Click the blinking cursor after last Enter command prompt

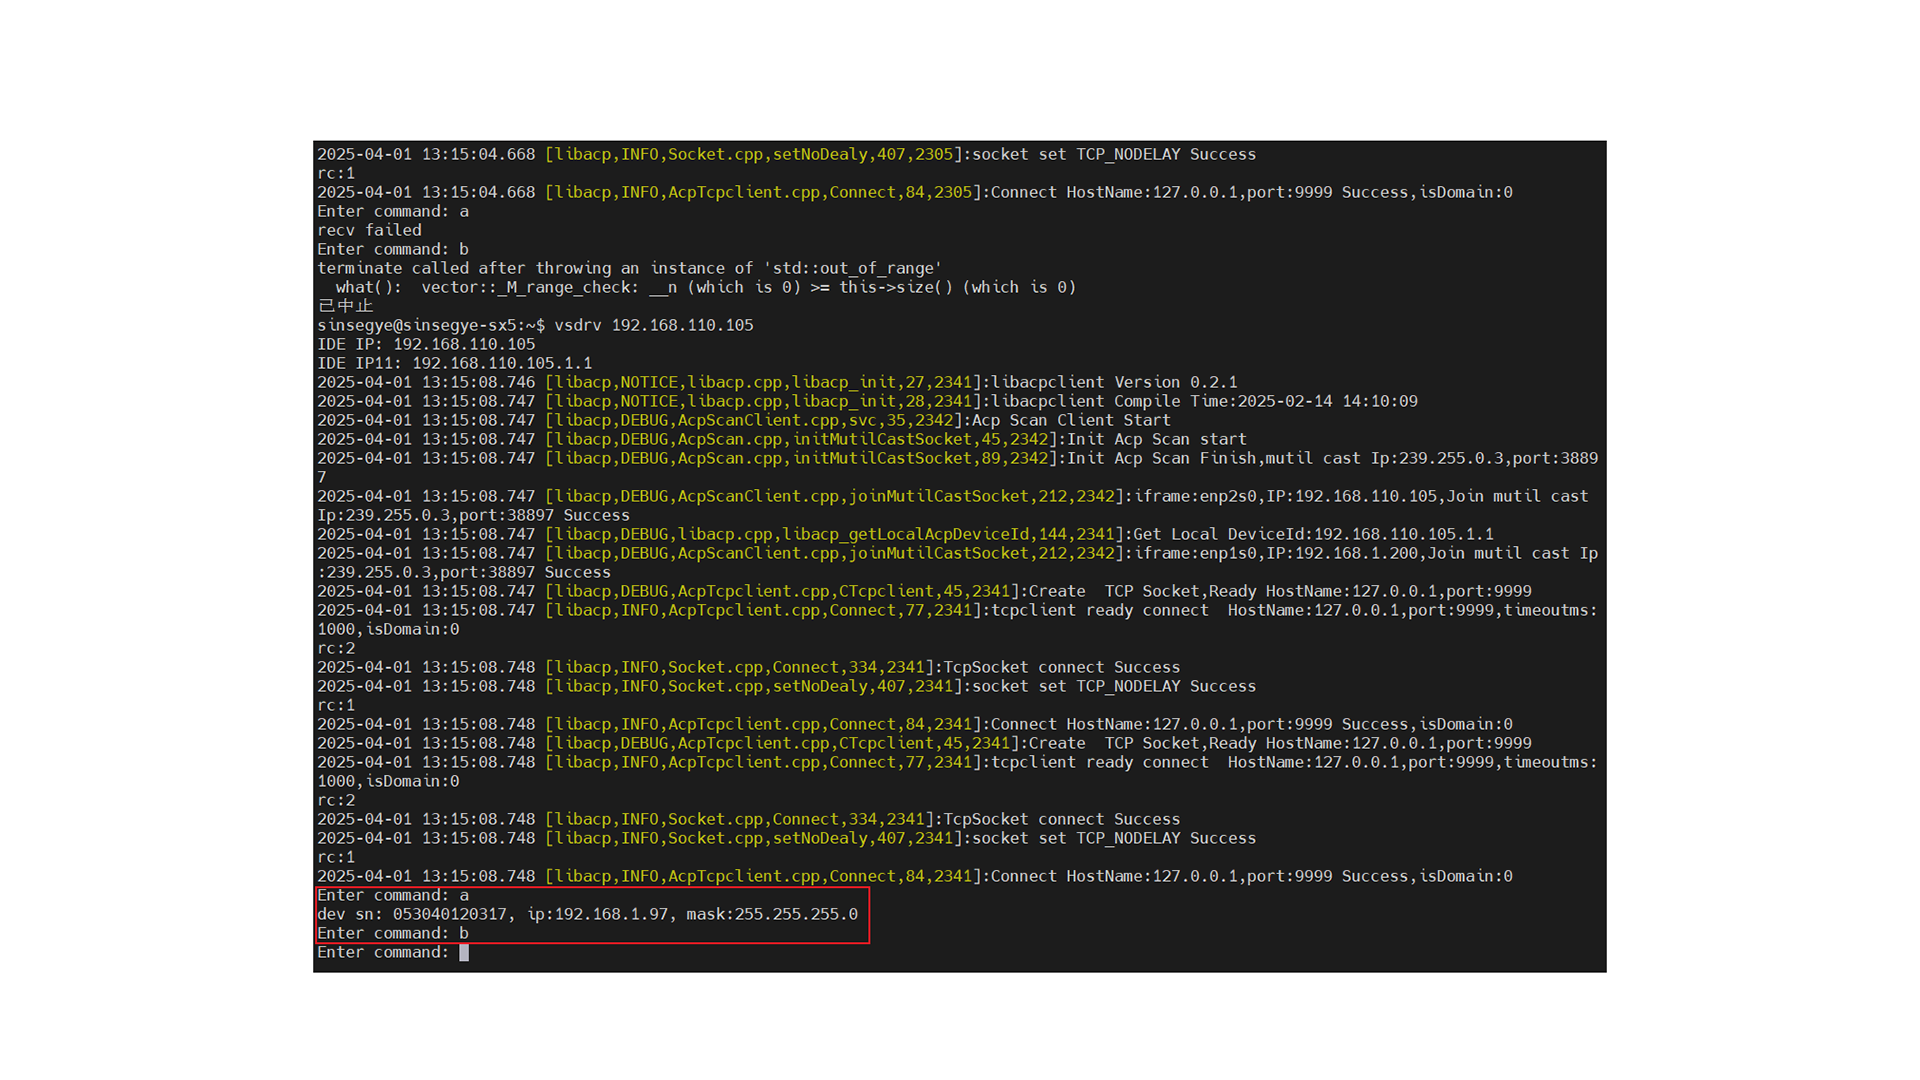pyautogui.click(x=464, y=952)
